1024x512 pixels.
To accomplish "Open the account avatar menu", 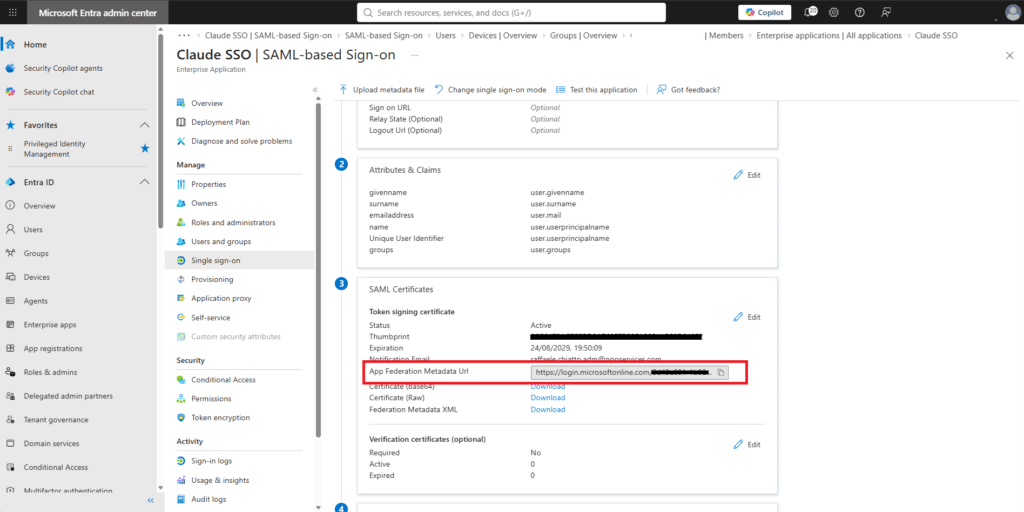I will pos(1014,12).
